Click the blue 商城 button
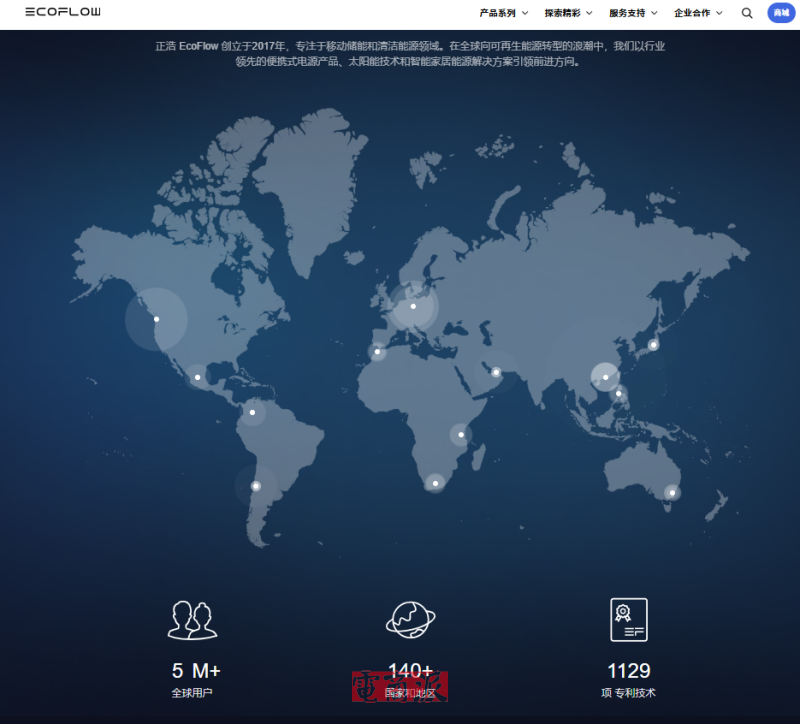The height and width of the screenshot is (724, 800). coord(780,13)
